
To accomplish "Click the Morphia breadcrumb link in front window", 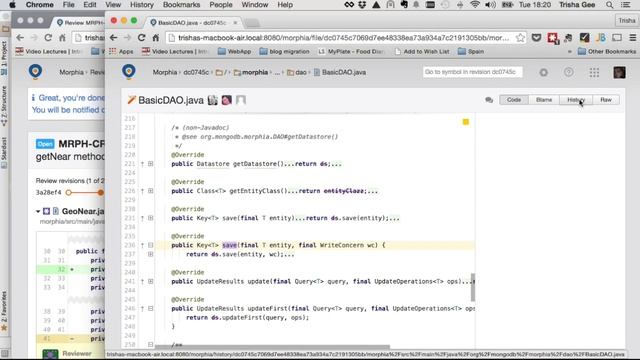I will [x=164, y=72].
